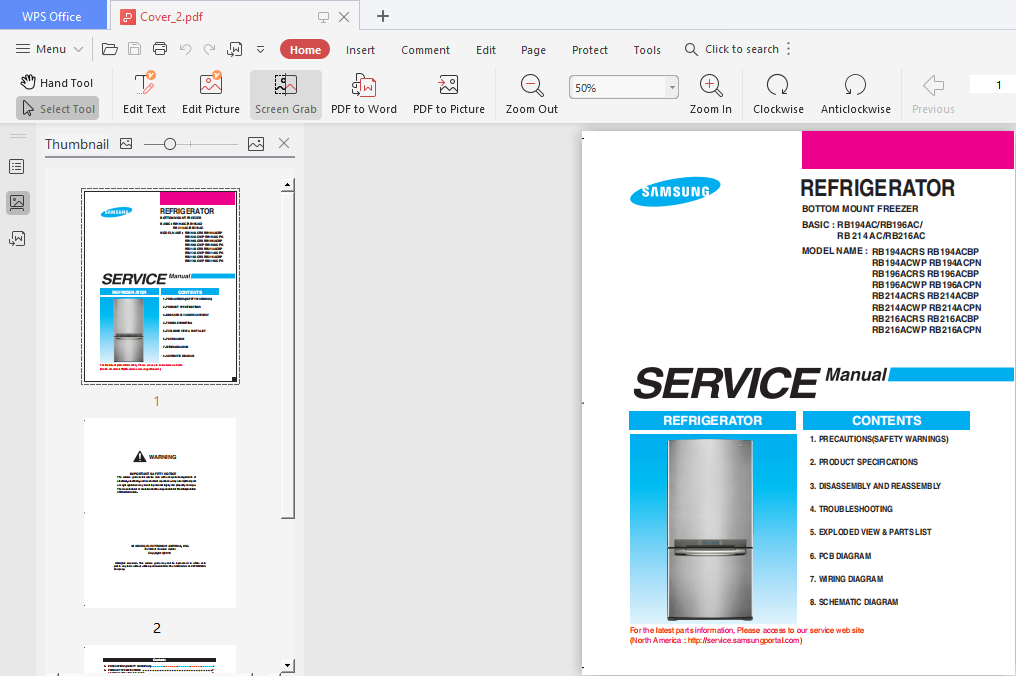Click the blue CONTENTS header
The width and height of the screenshot is (1016, 676).
click(x=886, y=421)
